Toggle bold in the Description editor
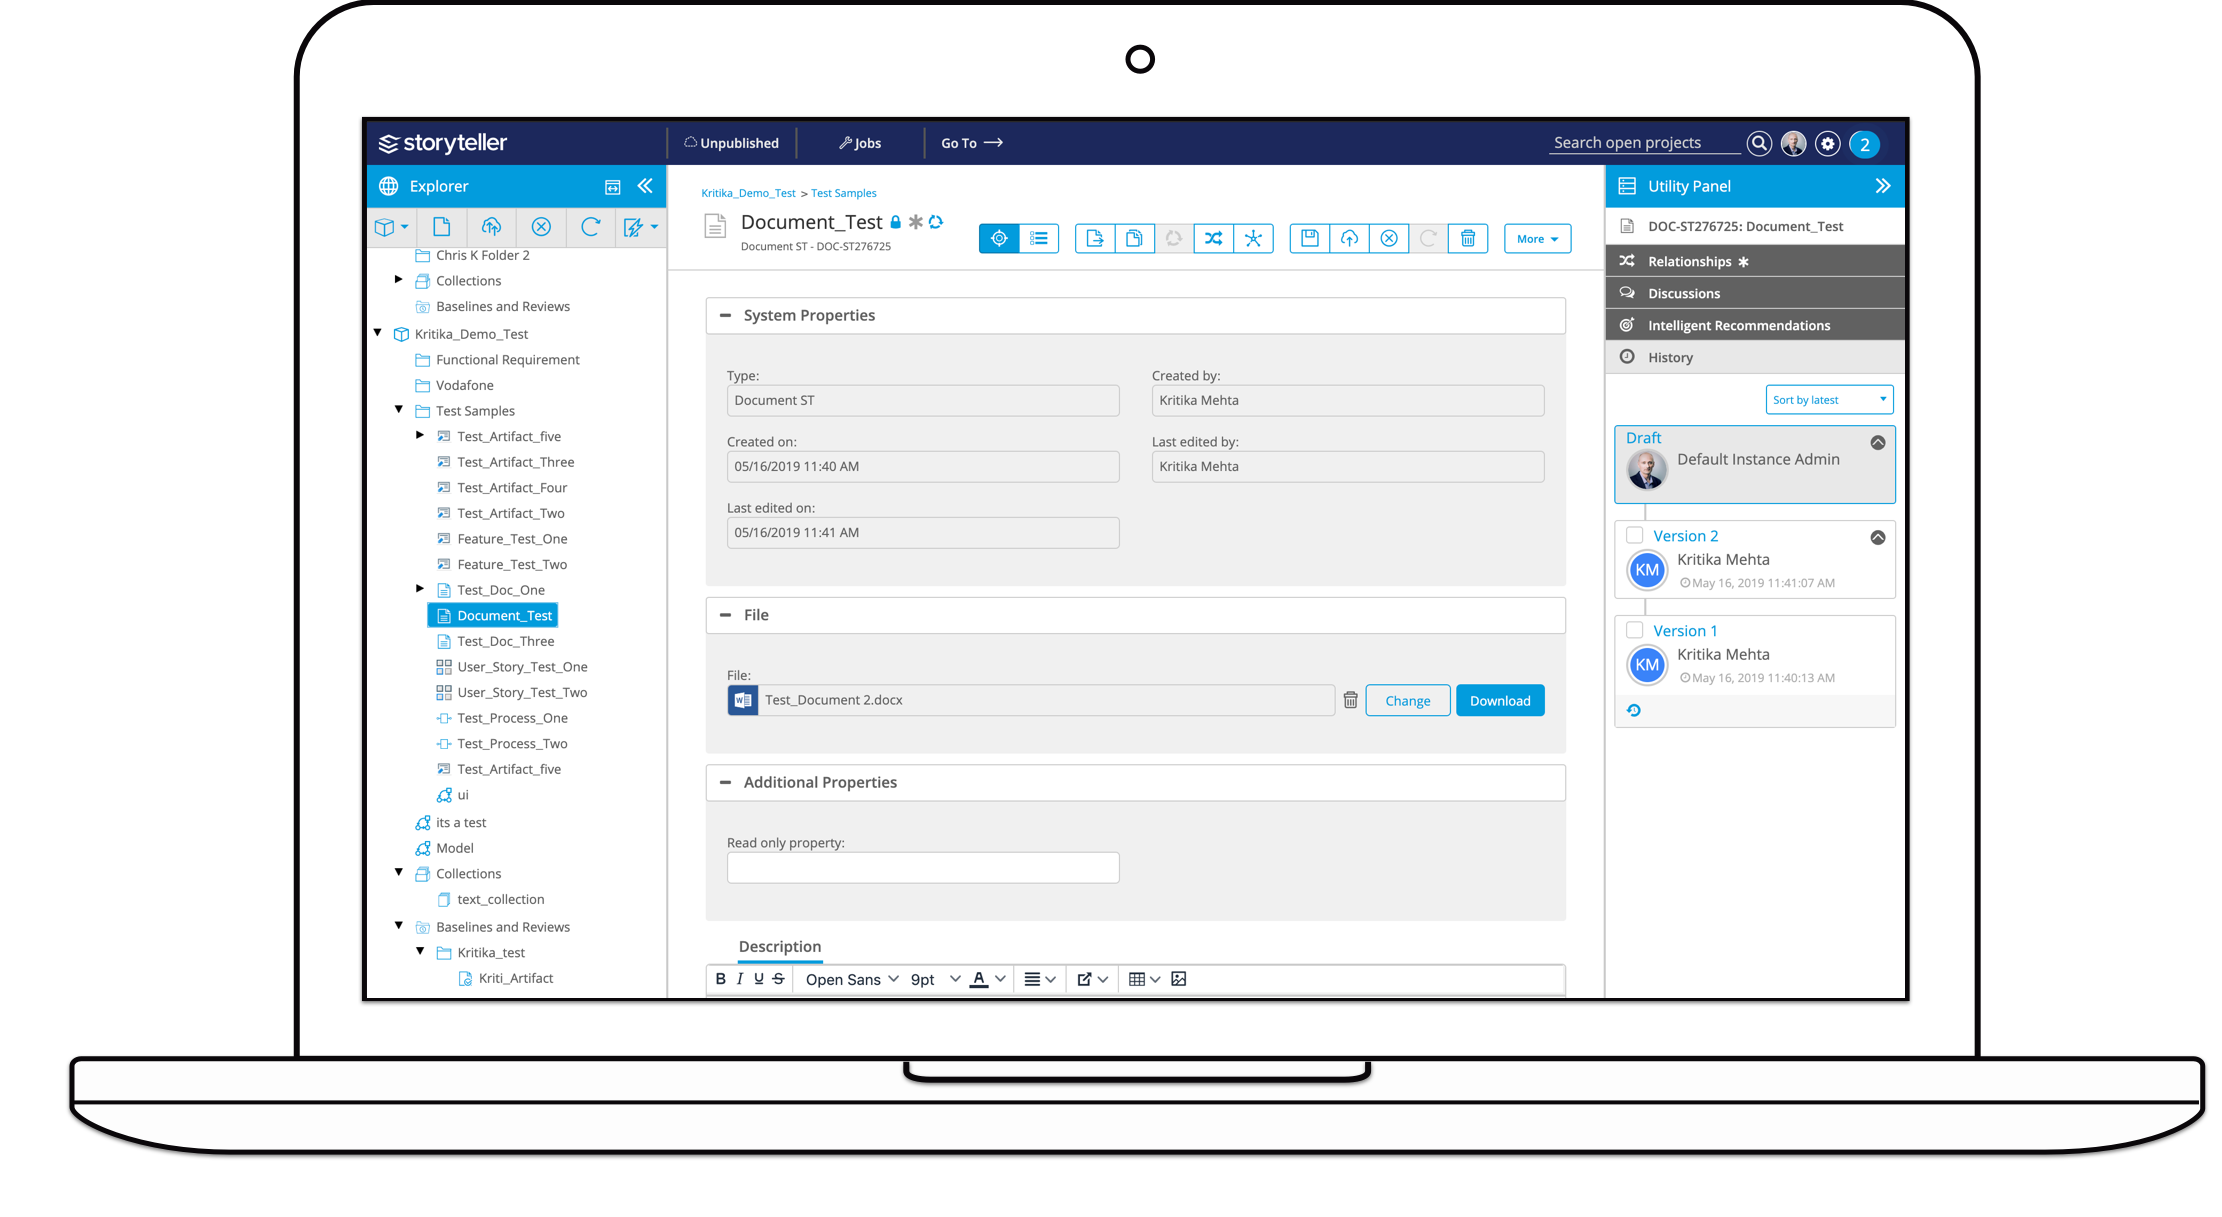Image resolution: width=2222 pixels, height=1217 pixels. (x=720, y=979)
